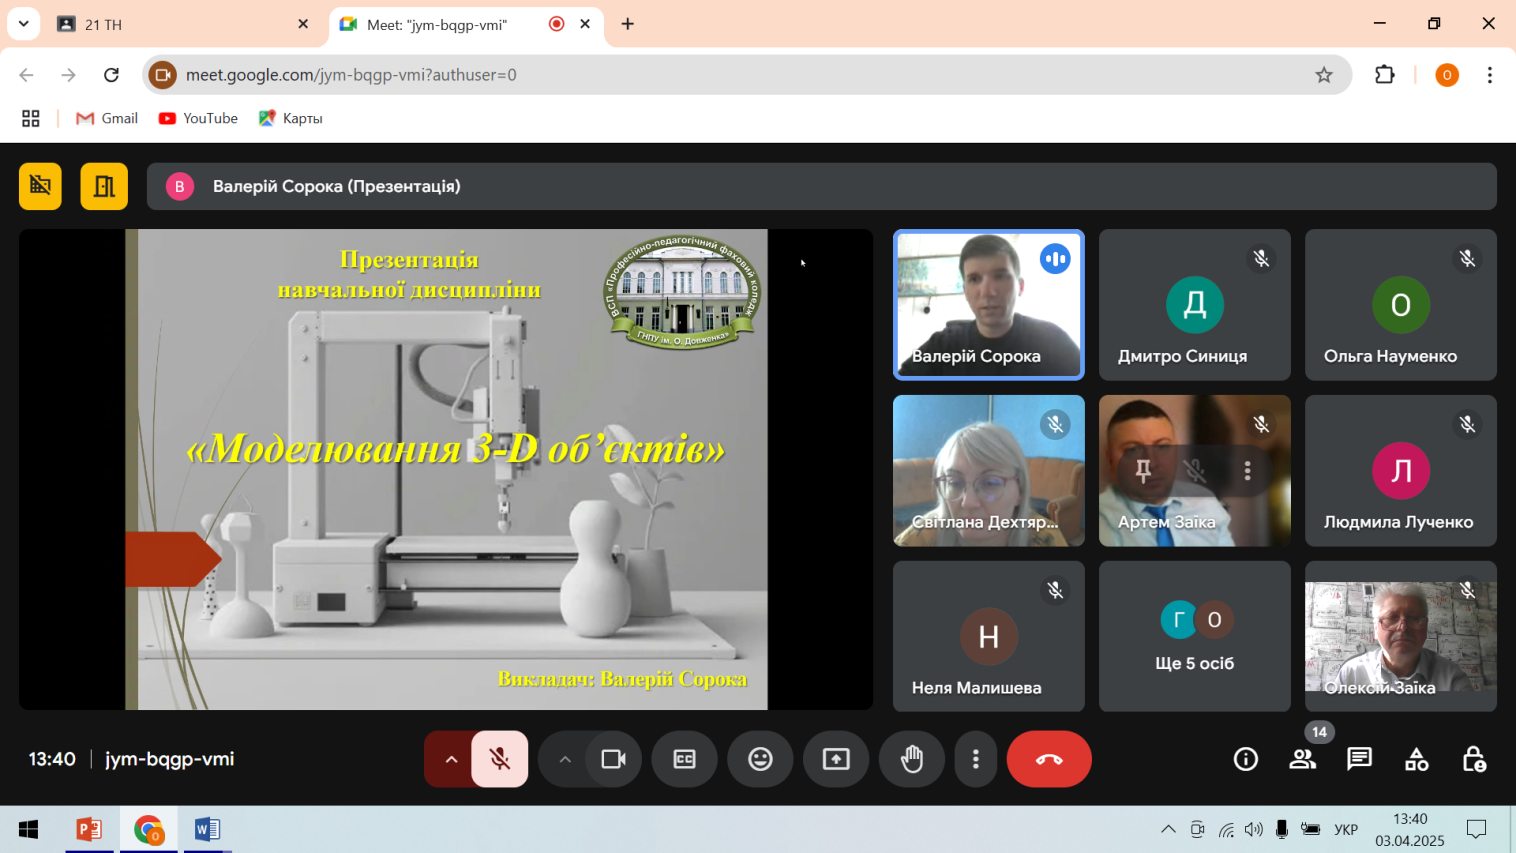Expand video settings arrow next to camera
Viewport: 1516px width, 853px height.
tap(565, 759)
